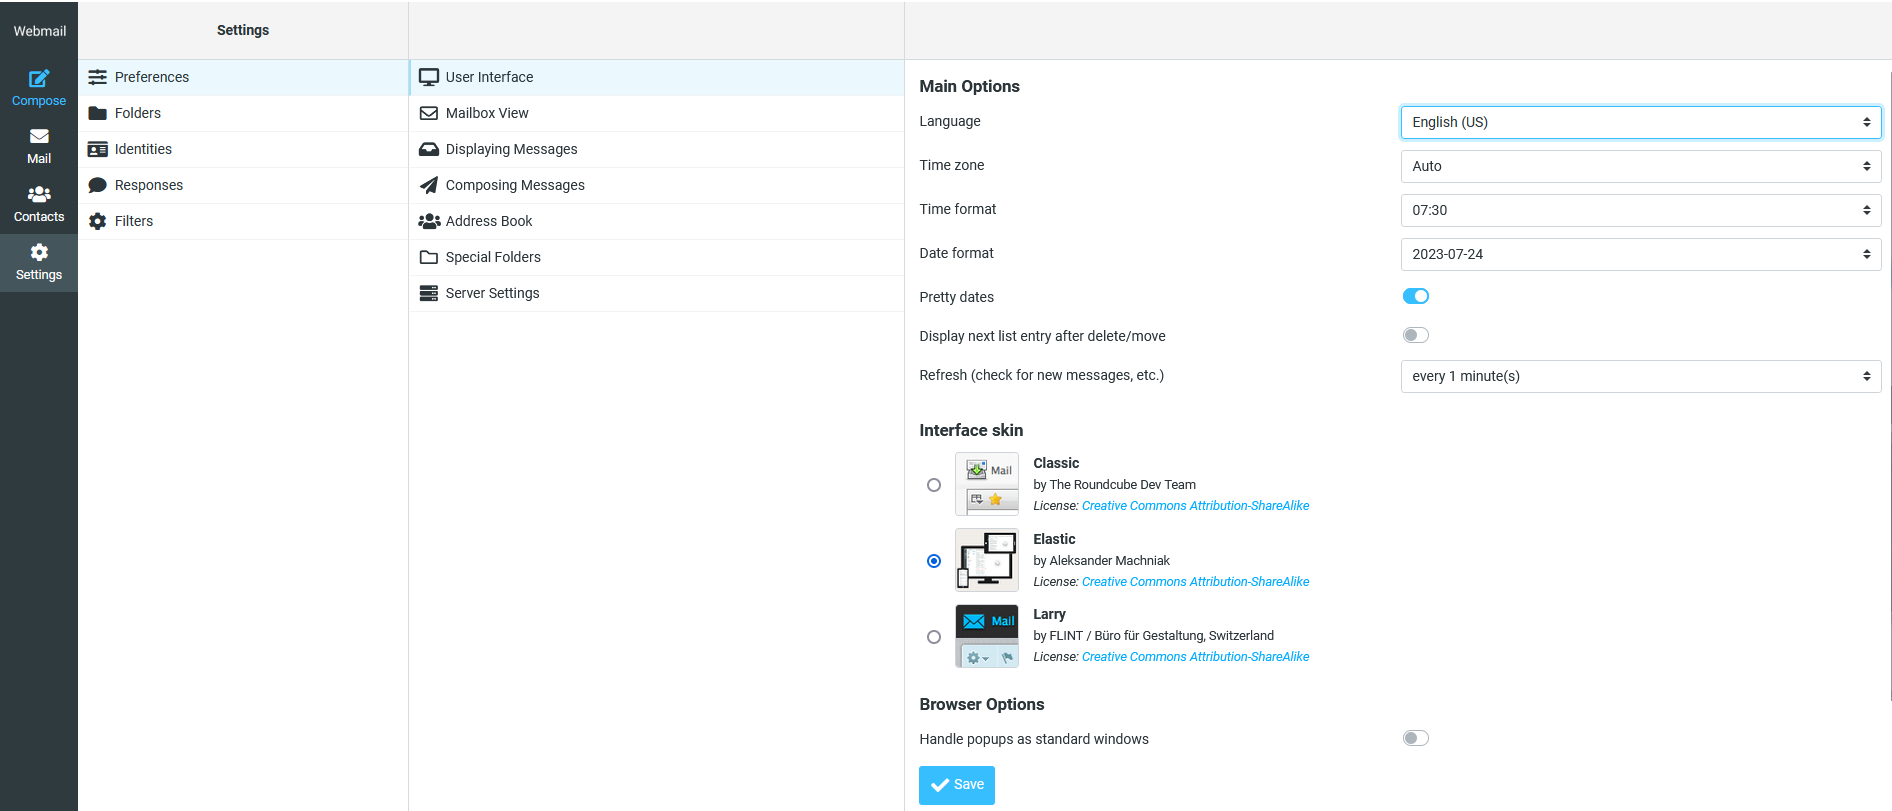This screenshot has height=811, width=1892.
Task: Click the Save button
Action: coord(957,785)
